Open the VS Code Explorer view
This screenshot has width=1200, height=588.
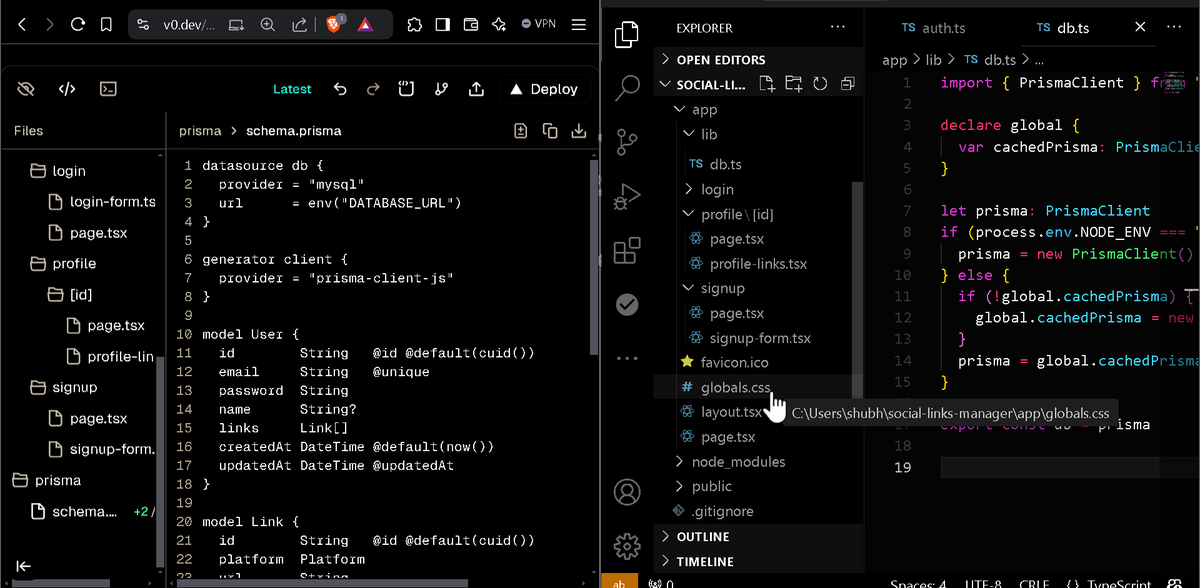[627, 35]
